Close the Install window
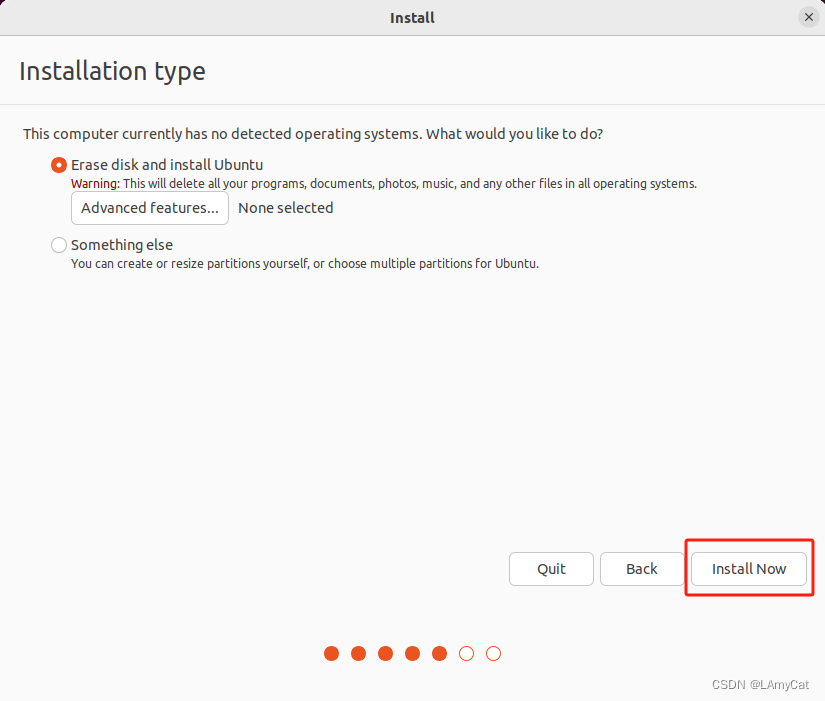 pos(809,17)
